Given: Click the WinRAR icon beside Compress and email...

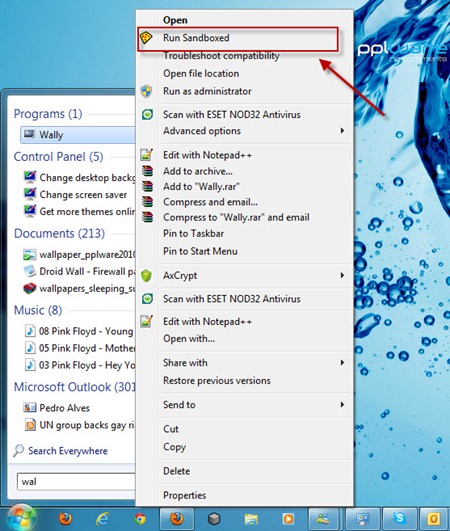Looking at the screenshot, I should click(x=147, y=202).
